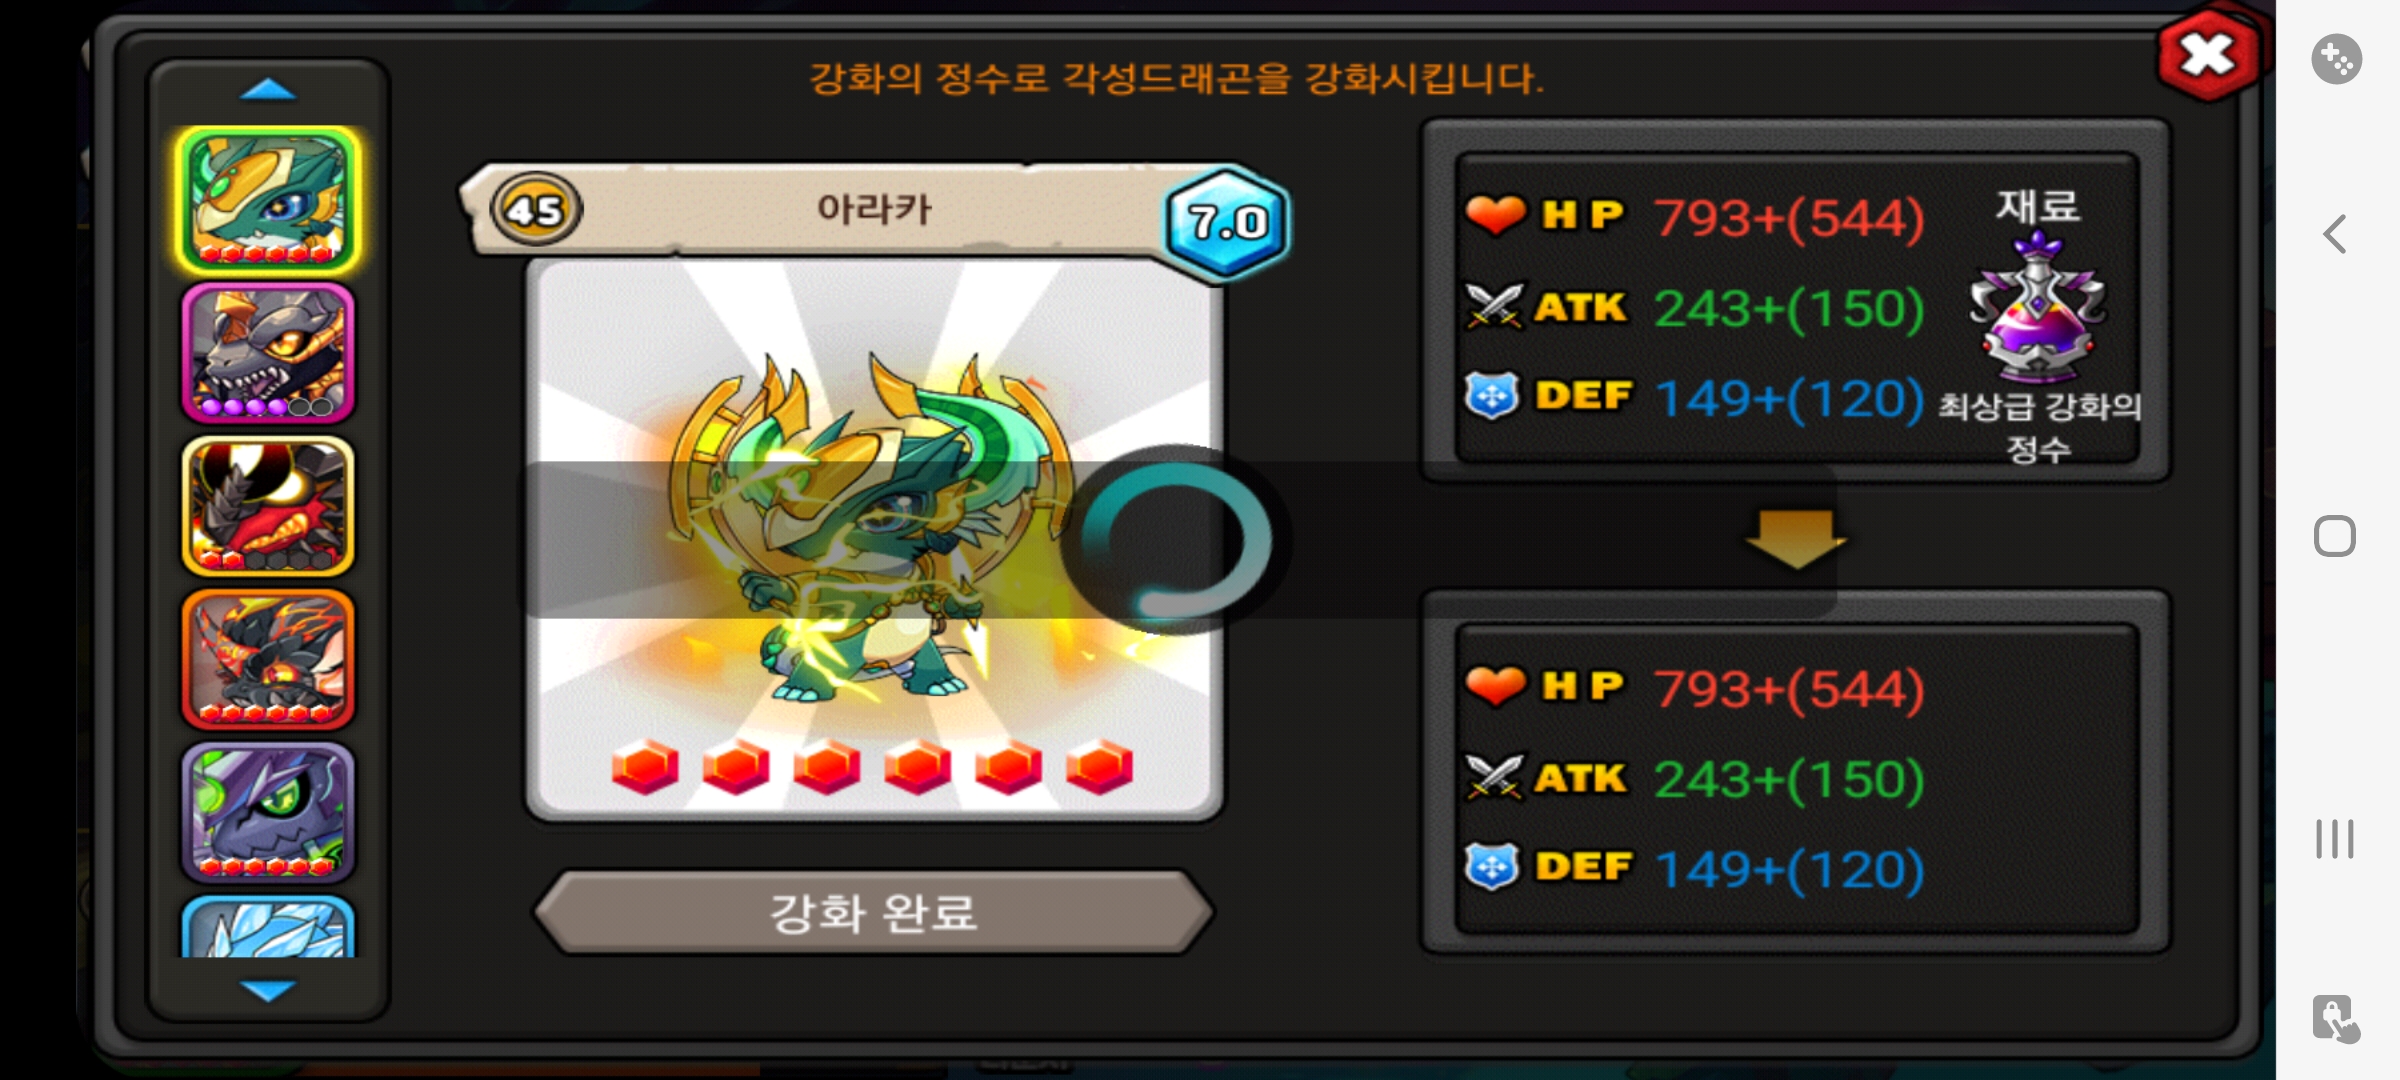Tap the crossed swords ATK icon in upper stats
This screenshot has width=2400, height=1080.
tap(1494, 305)
